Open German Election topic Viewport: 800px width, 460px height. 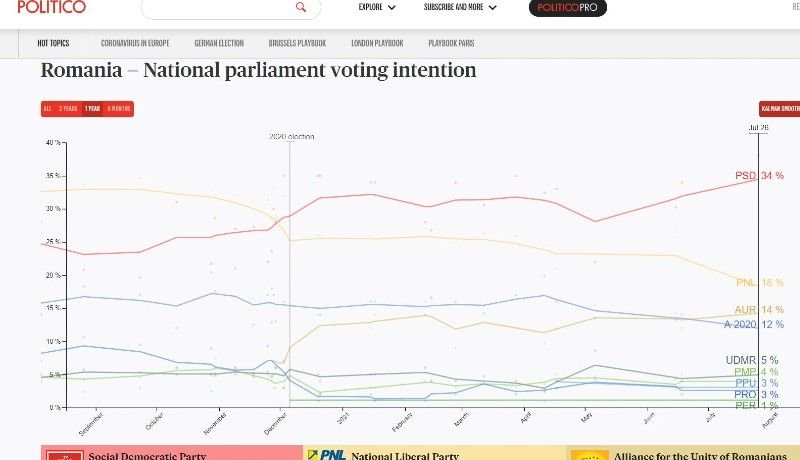(x=220, y=44)
